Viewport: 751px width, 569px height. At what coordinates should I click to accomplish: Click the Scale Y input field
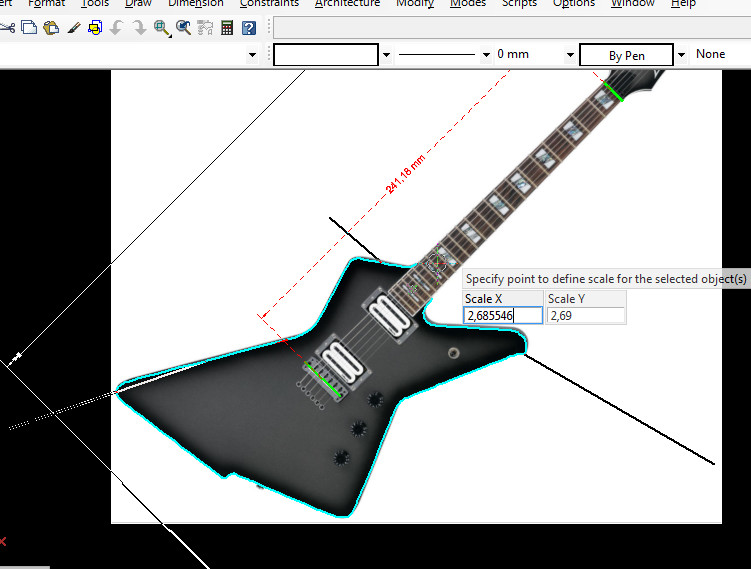coord(586,316)
